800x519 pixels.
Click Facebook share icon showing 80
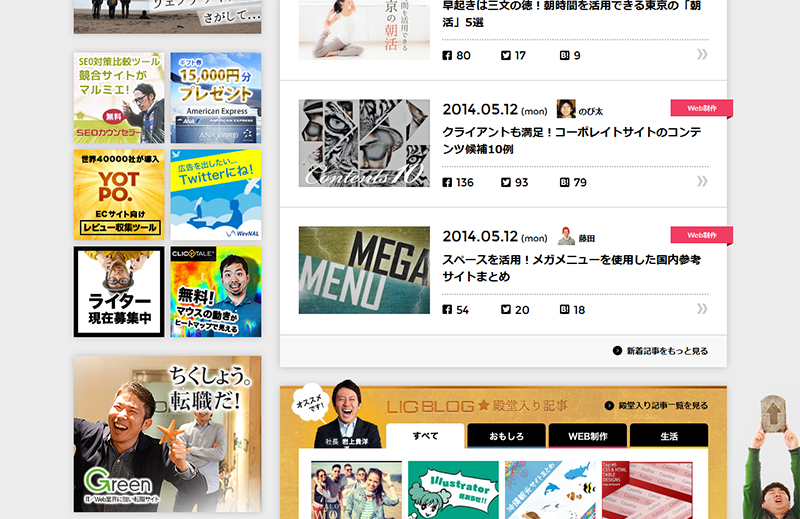click(447, 55)
